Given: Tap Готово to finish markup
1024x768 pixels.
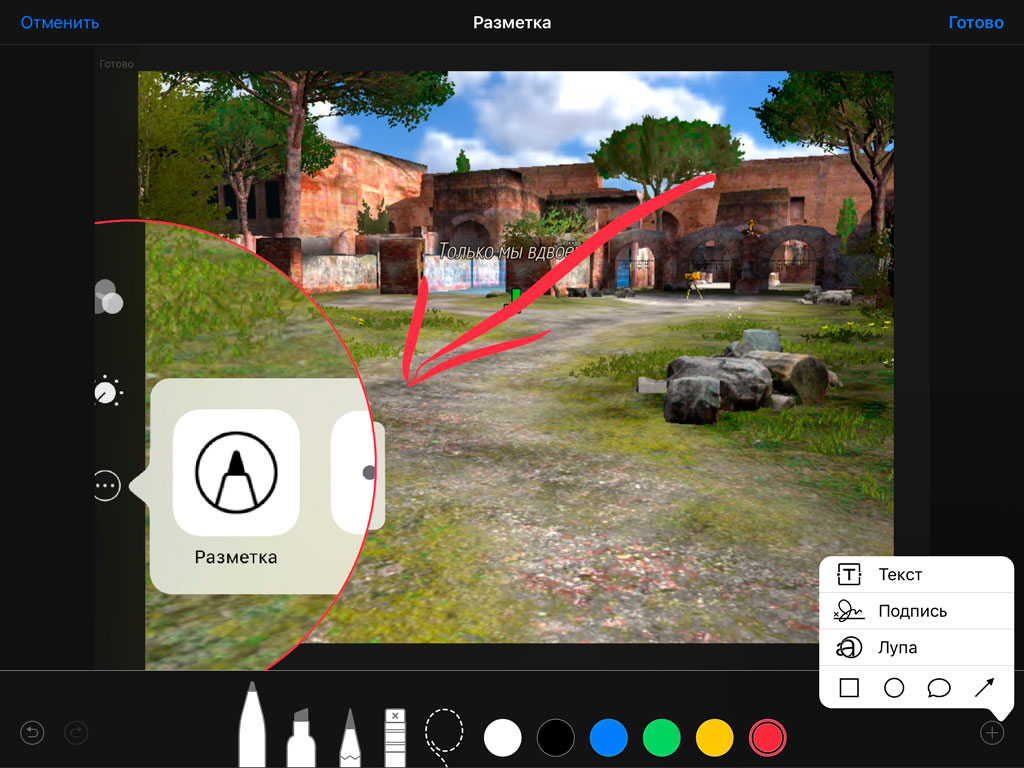Looking at the screenshot, I should click(x=975, y=22).
